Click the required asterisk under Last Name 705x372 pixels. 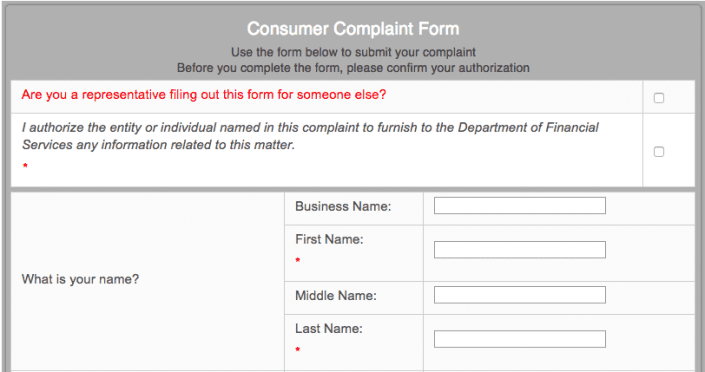pos(298,350)
